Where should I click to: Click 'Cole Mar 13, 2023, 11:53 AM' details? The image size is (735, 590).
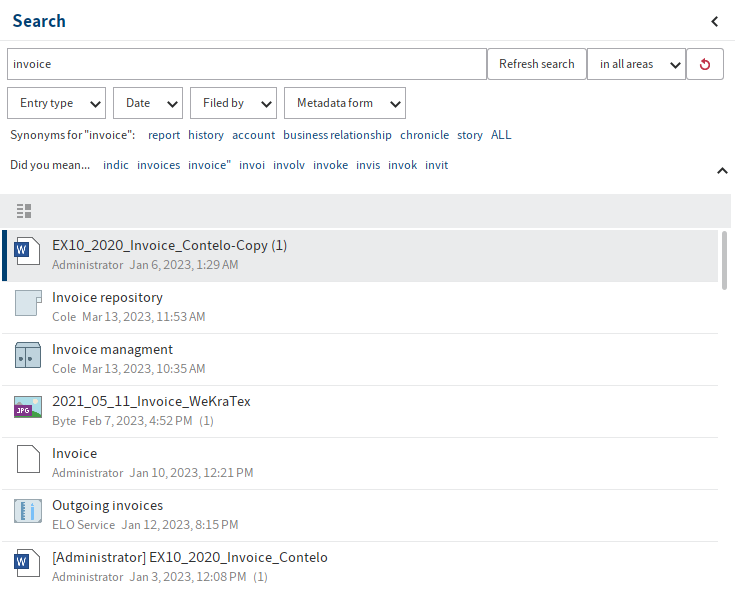[x=128, y=317]
